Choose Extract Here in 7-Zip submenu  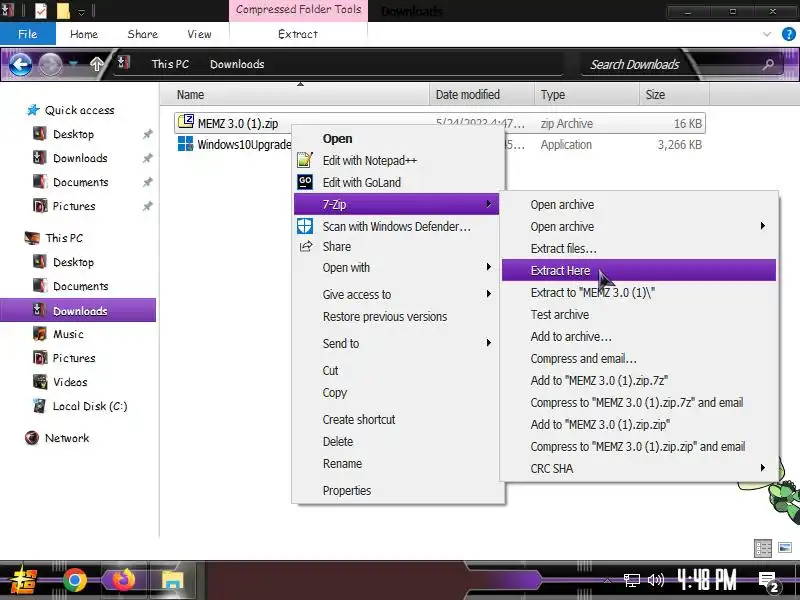639,270
